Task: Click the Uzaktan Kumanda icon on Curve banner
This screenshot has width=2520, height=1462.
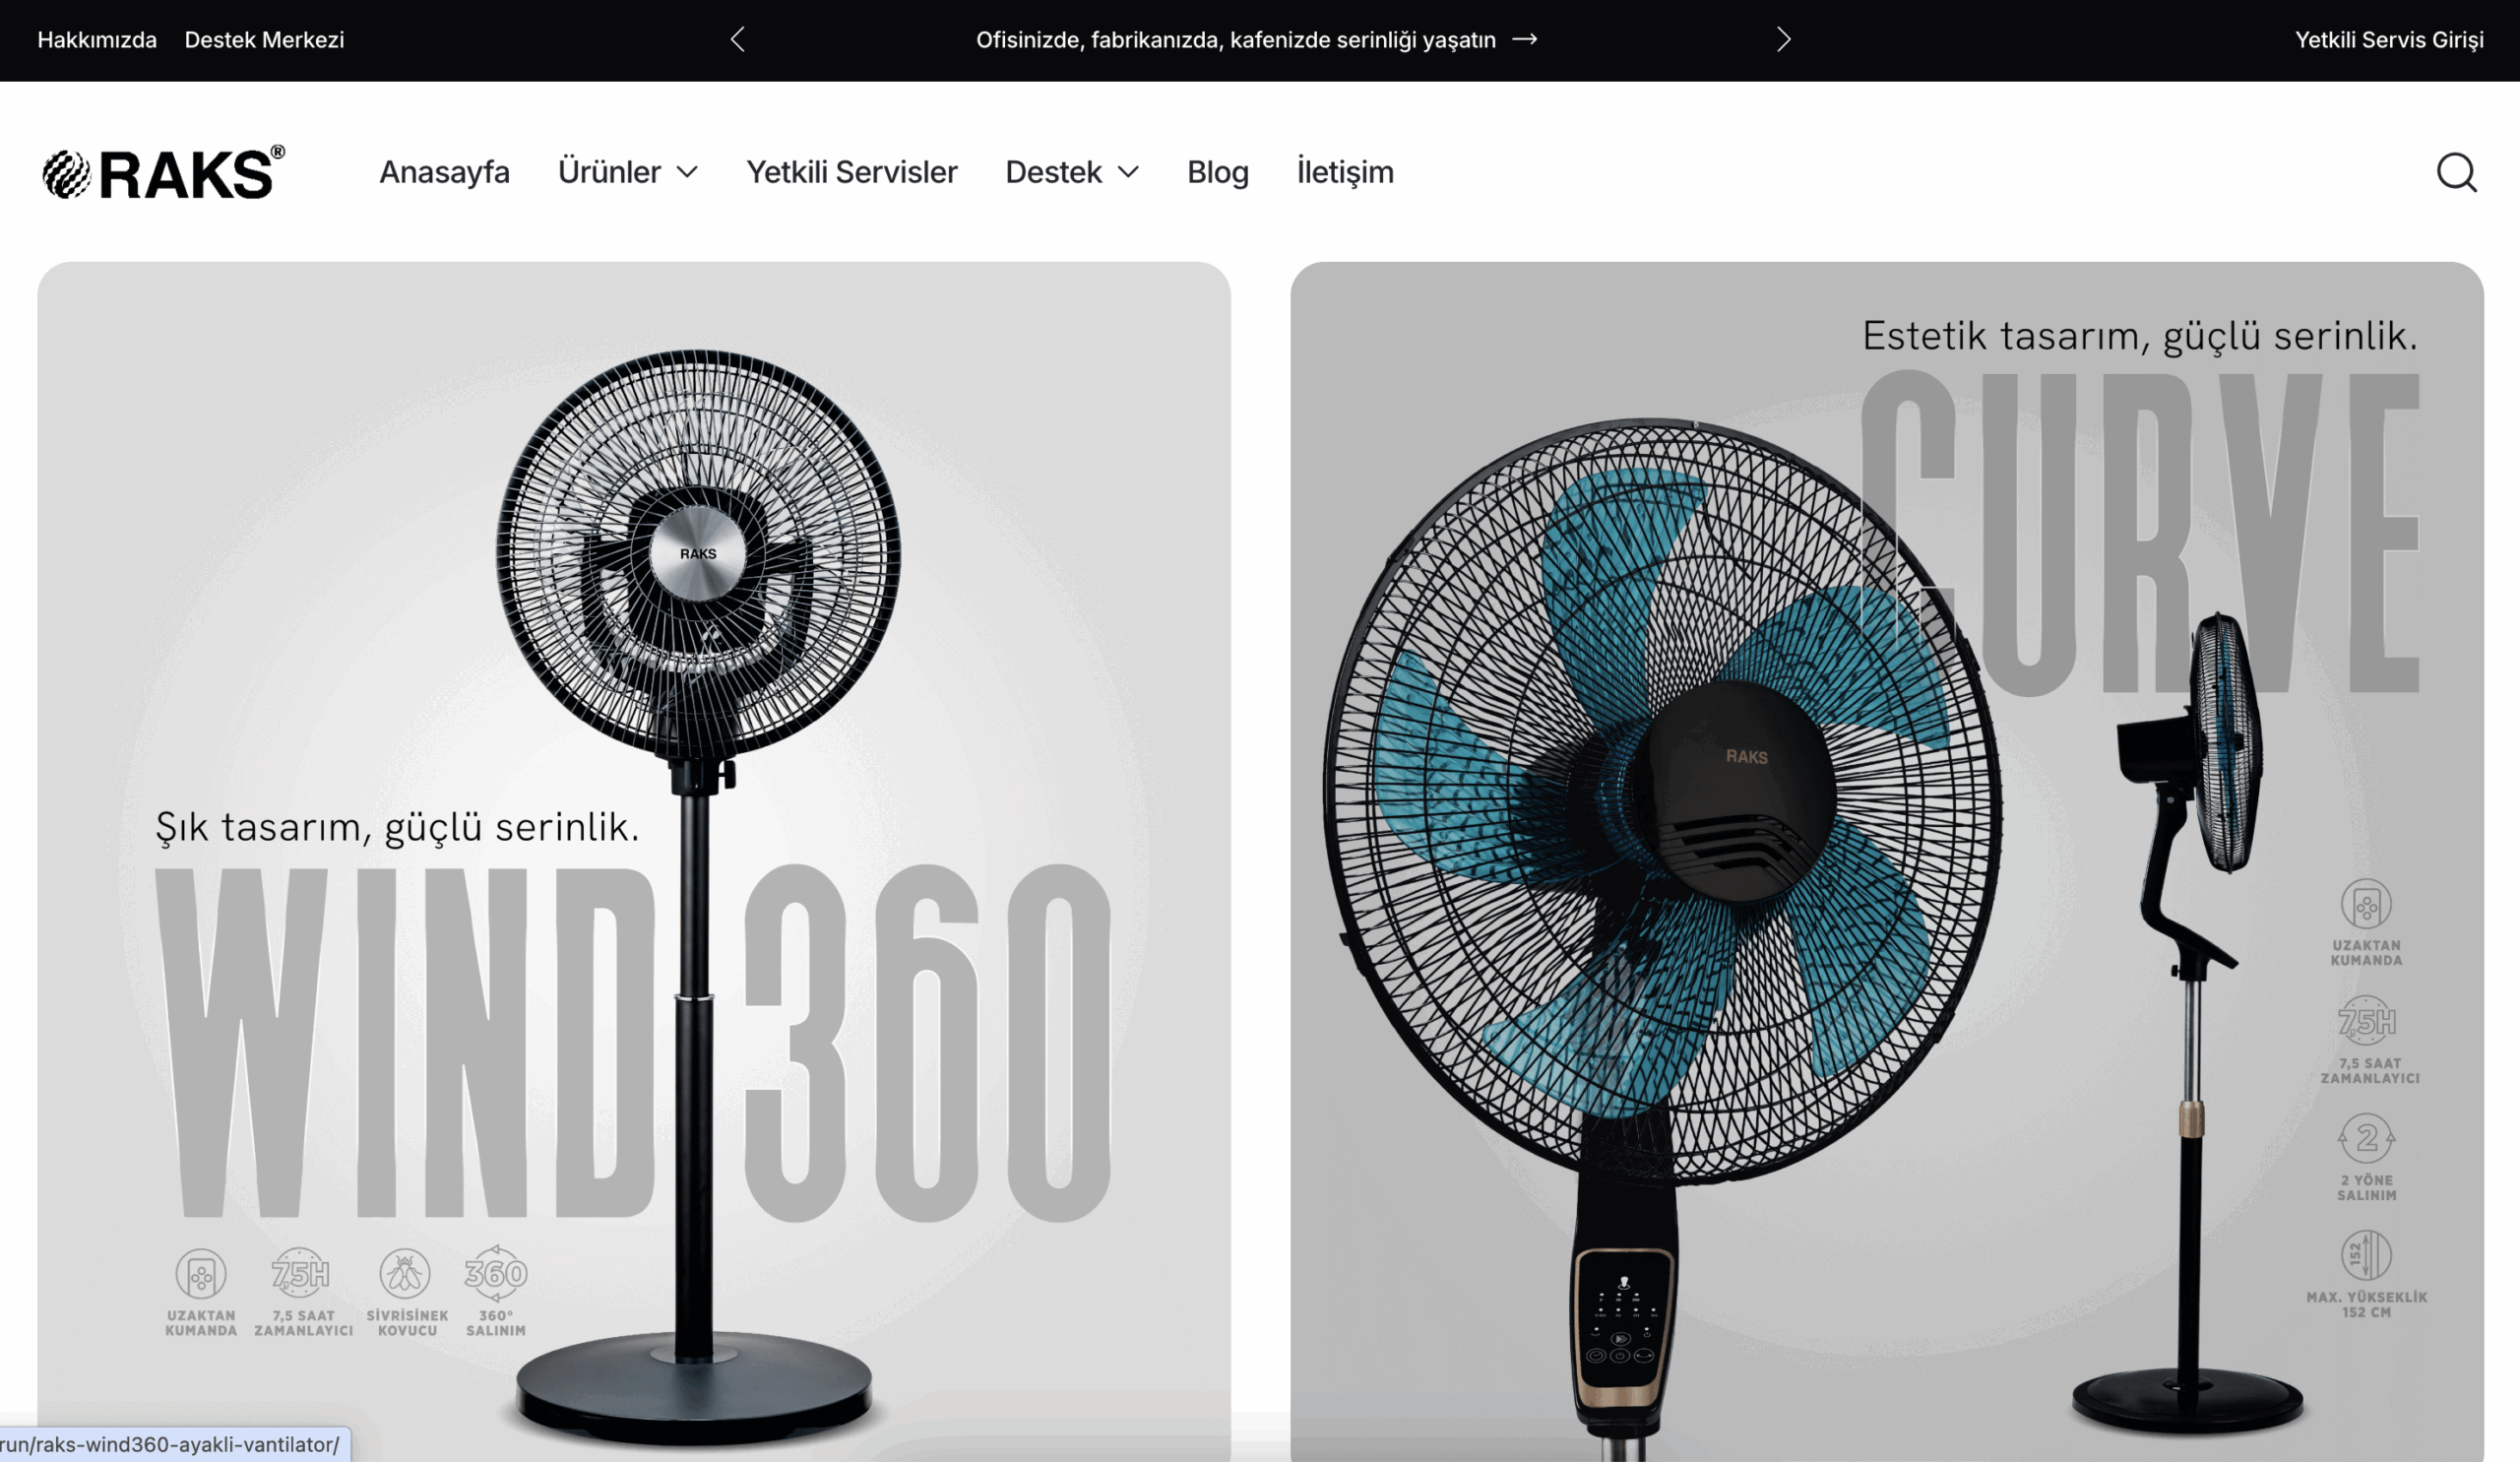Action: point(2365,905)
